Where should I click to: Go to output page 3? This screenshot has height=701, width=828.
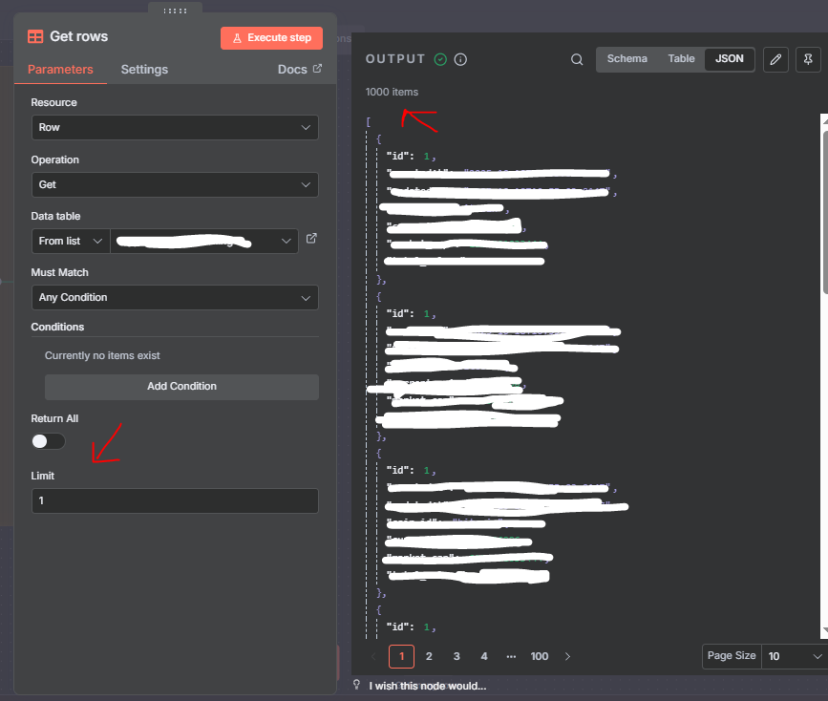point(457,657)
